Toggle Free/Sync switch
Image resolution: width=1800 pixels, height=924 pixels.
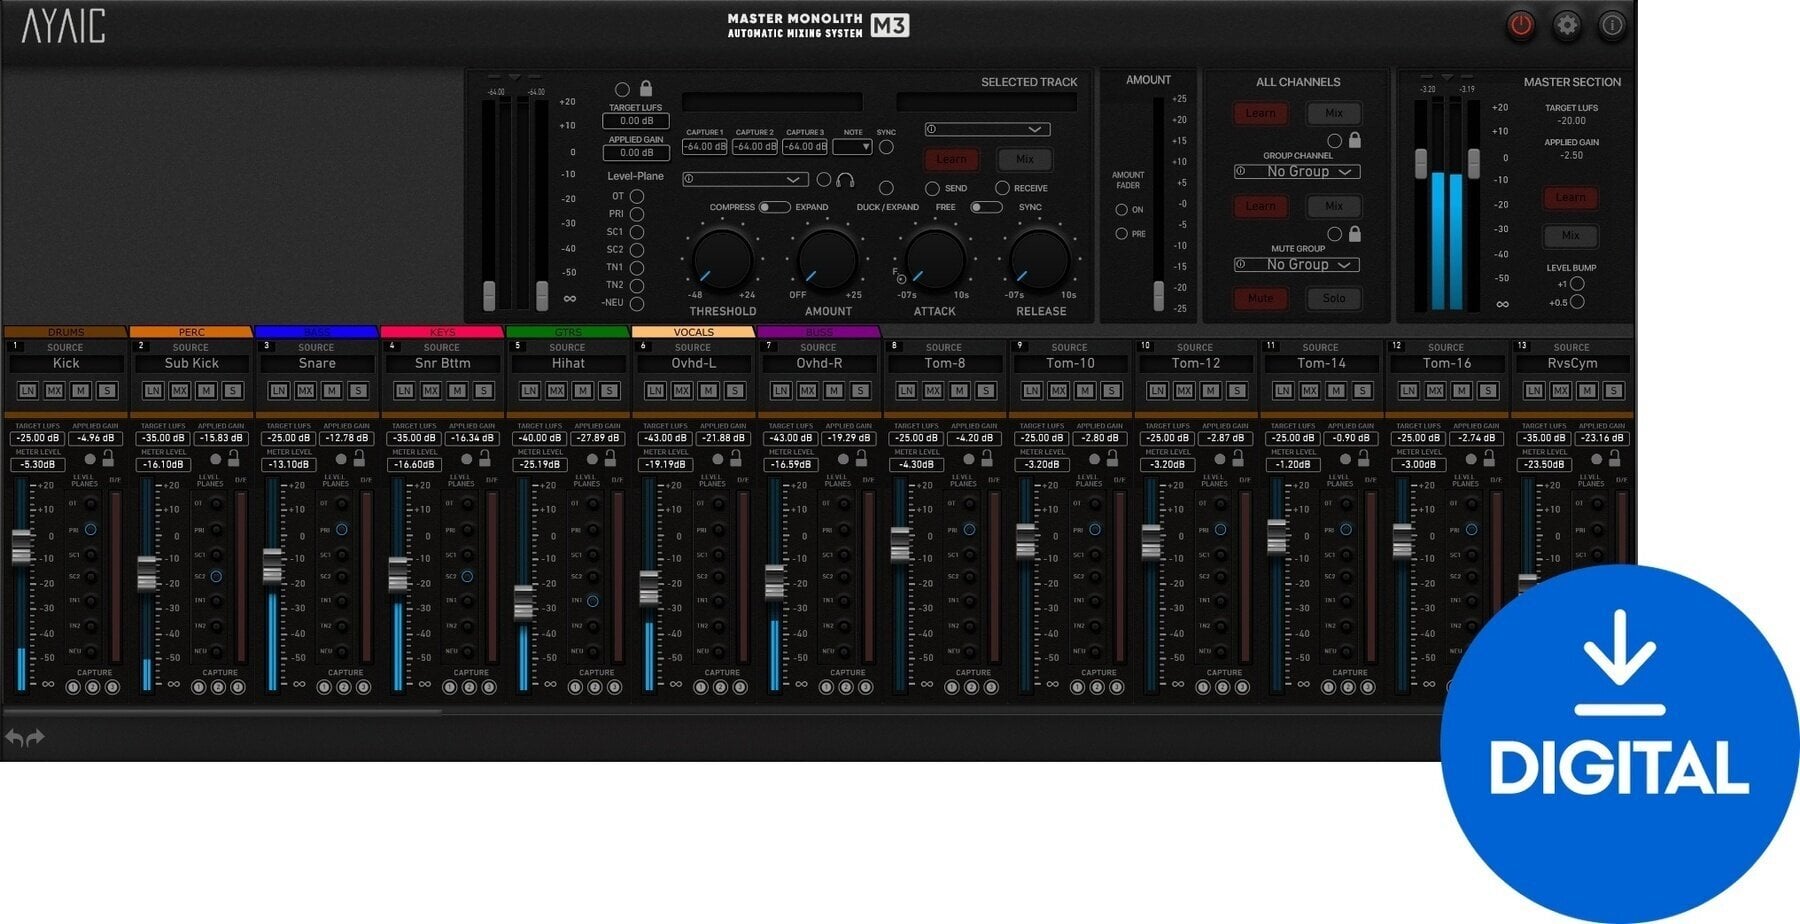[986, 207]
